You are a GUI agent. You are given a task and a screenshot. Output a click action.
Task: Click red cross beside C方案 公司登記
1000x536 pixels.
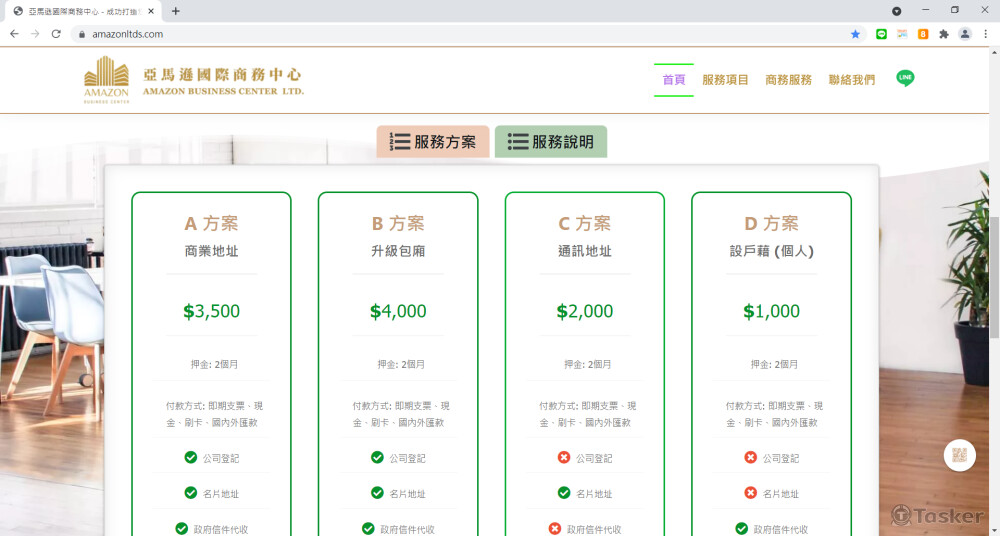[564, 458]
